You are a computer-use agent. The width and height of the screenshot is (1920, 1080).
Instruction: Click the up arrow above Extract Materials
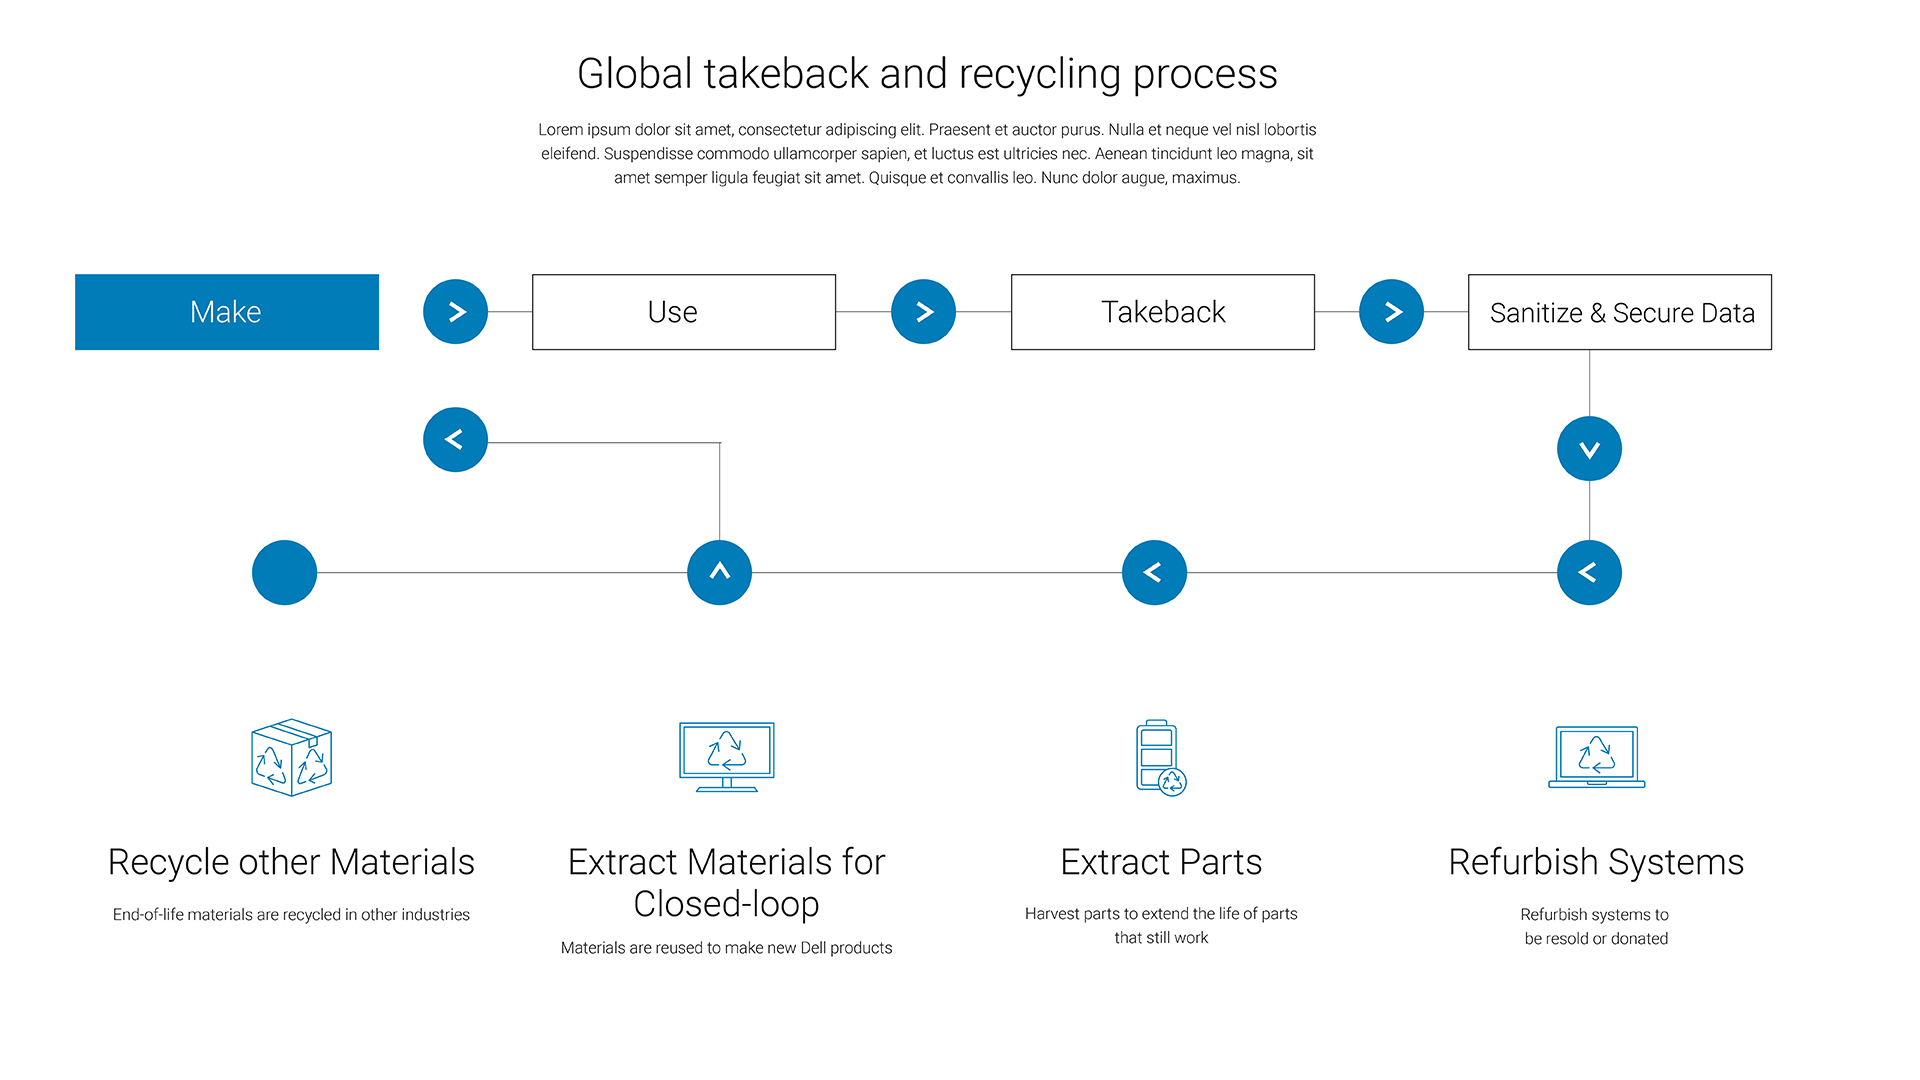tap(719, 573)
